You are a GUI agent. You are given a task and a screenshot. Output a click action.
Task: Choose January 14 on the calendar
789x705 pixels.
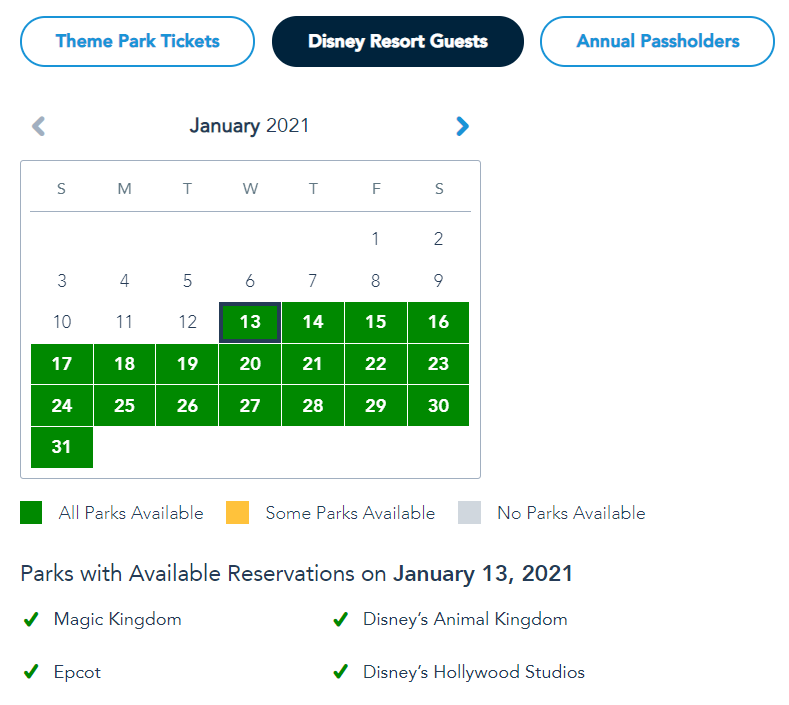tap(313, 322)
